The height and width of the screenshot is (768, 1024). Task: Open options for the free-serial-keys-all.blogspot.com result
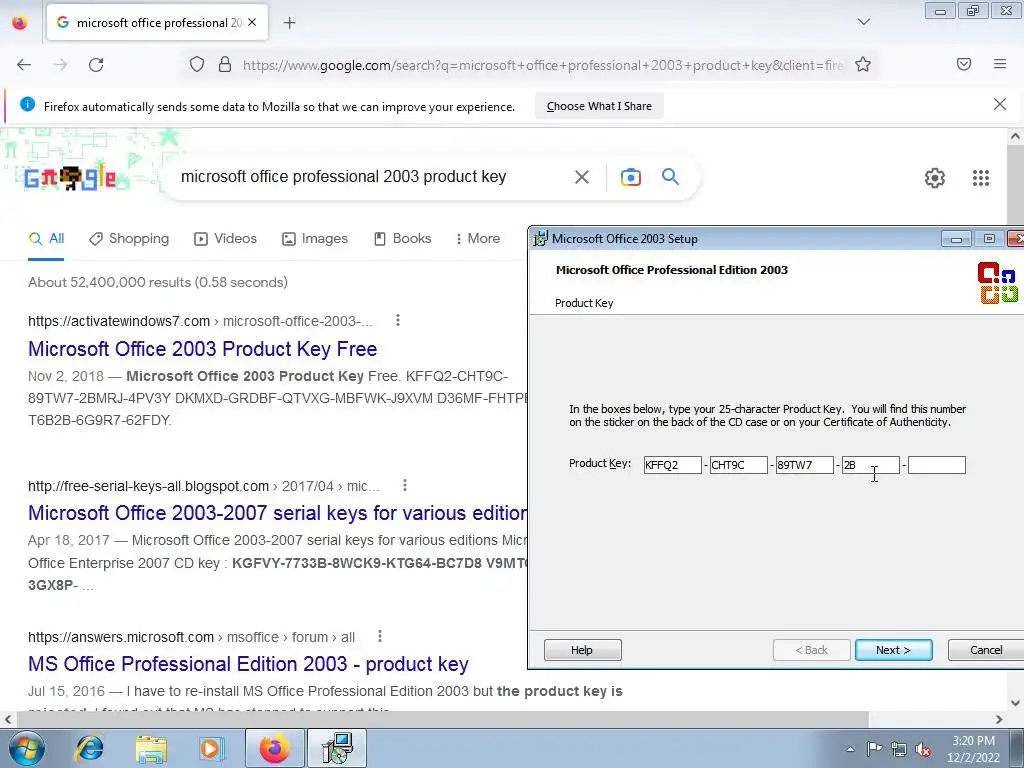(405, 485)
